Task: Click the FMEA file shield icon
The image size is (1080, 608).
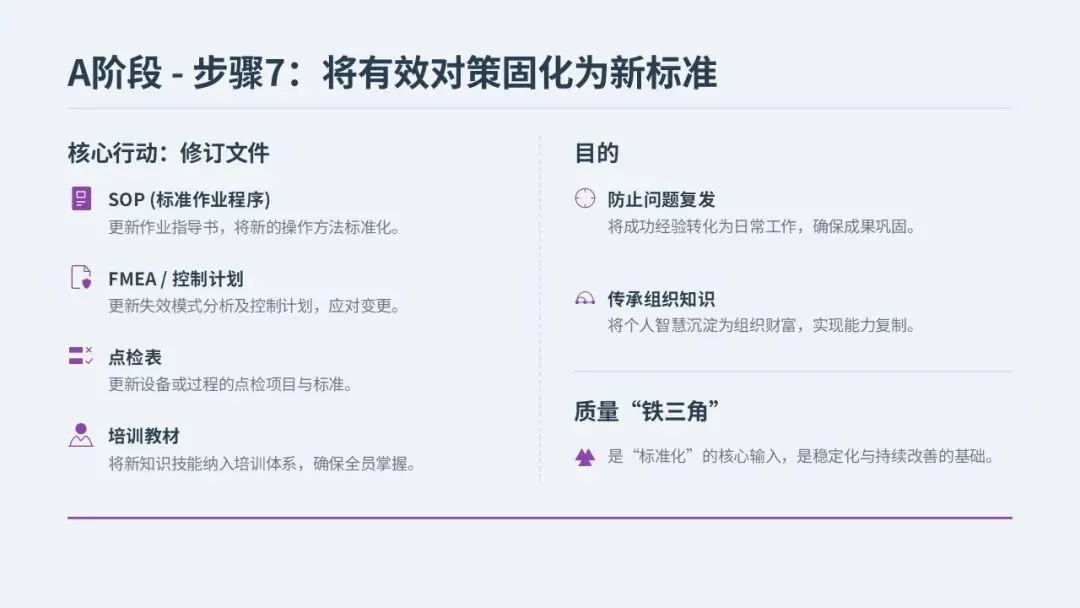Action: [x=81, y=277]
